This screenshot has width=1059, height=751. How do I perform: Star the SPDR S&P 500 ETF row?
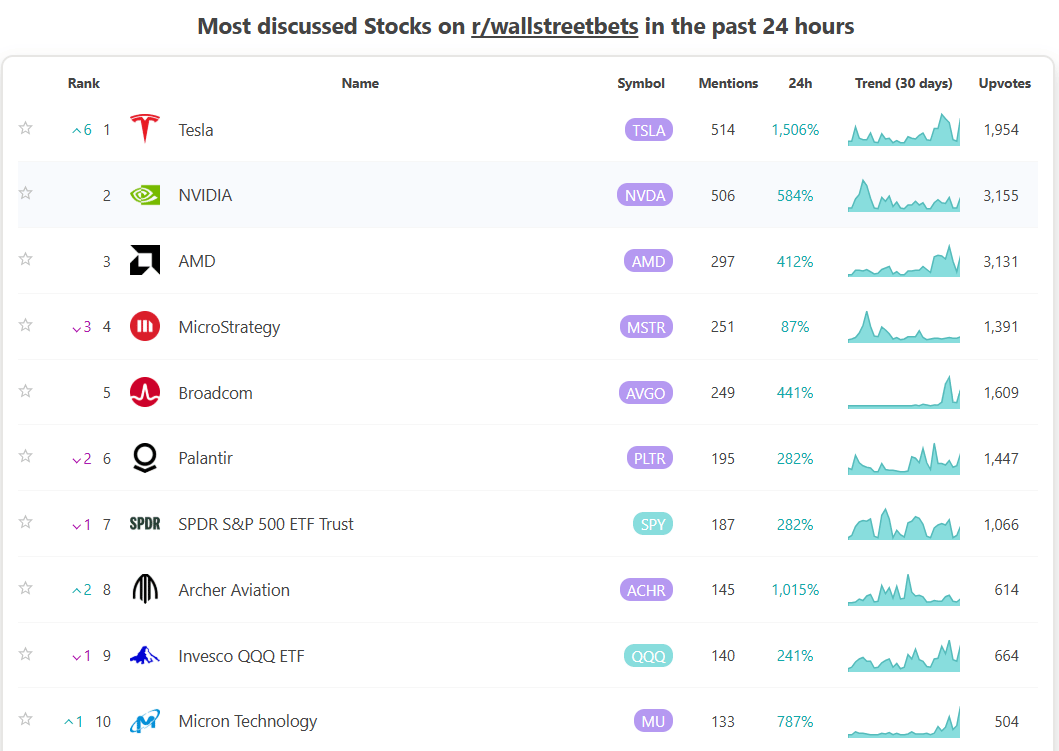(x=26, y=521)
